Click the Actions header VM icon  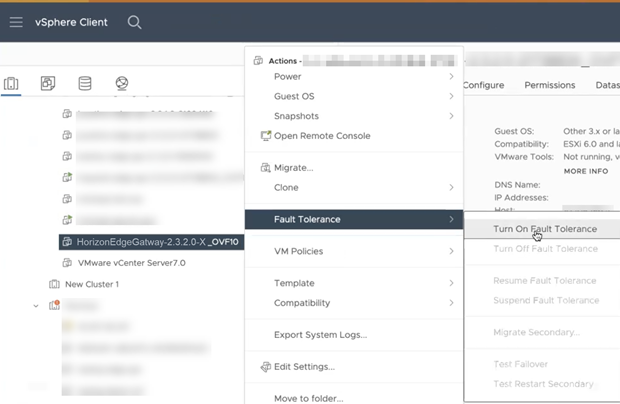tap(258, 60)
